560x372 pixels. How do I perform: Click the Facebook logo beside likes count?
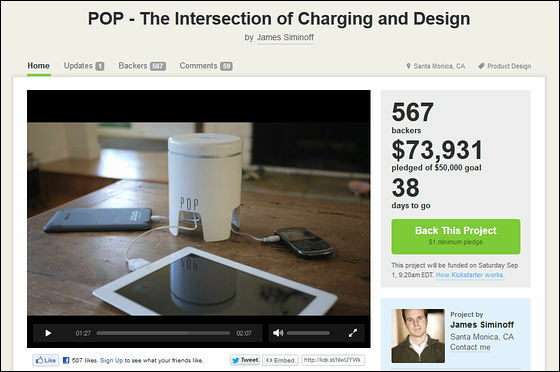(66, 360)
